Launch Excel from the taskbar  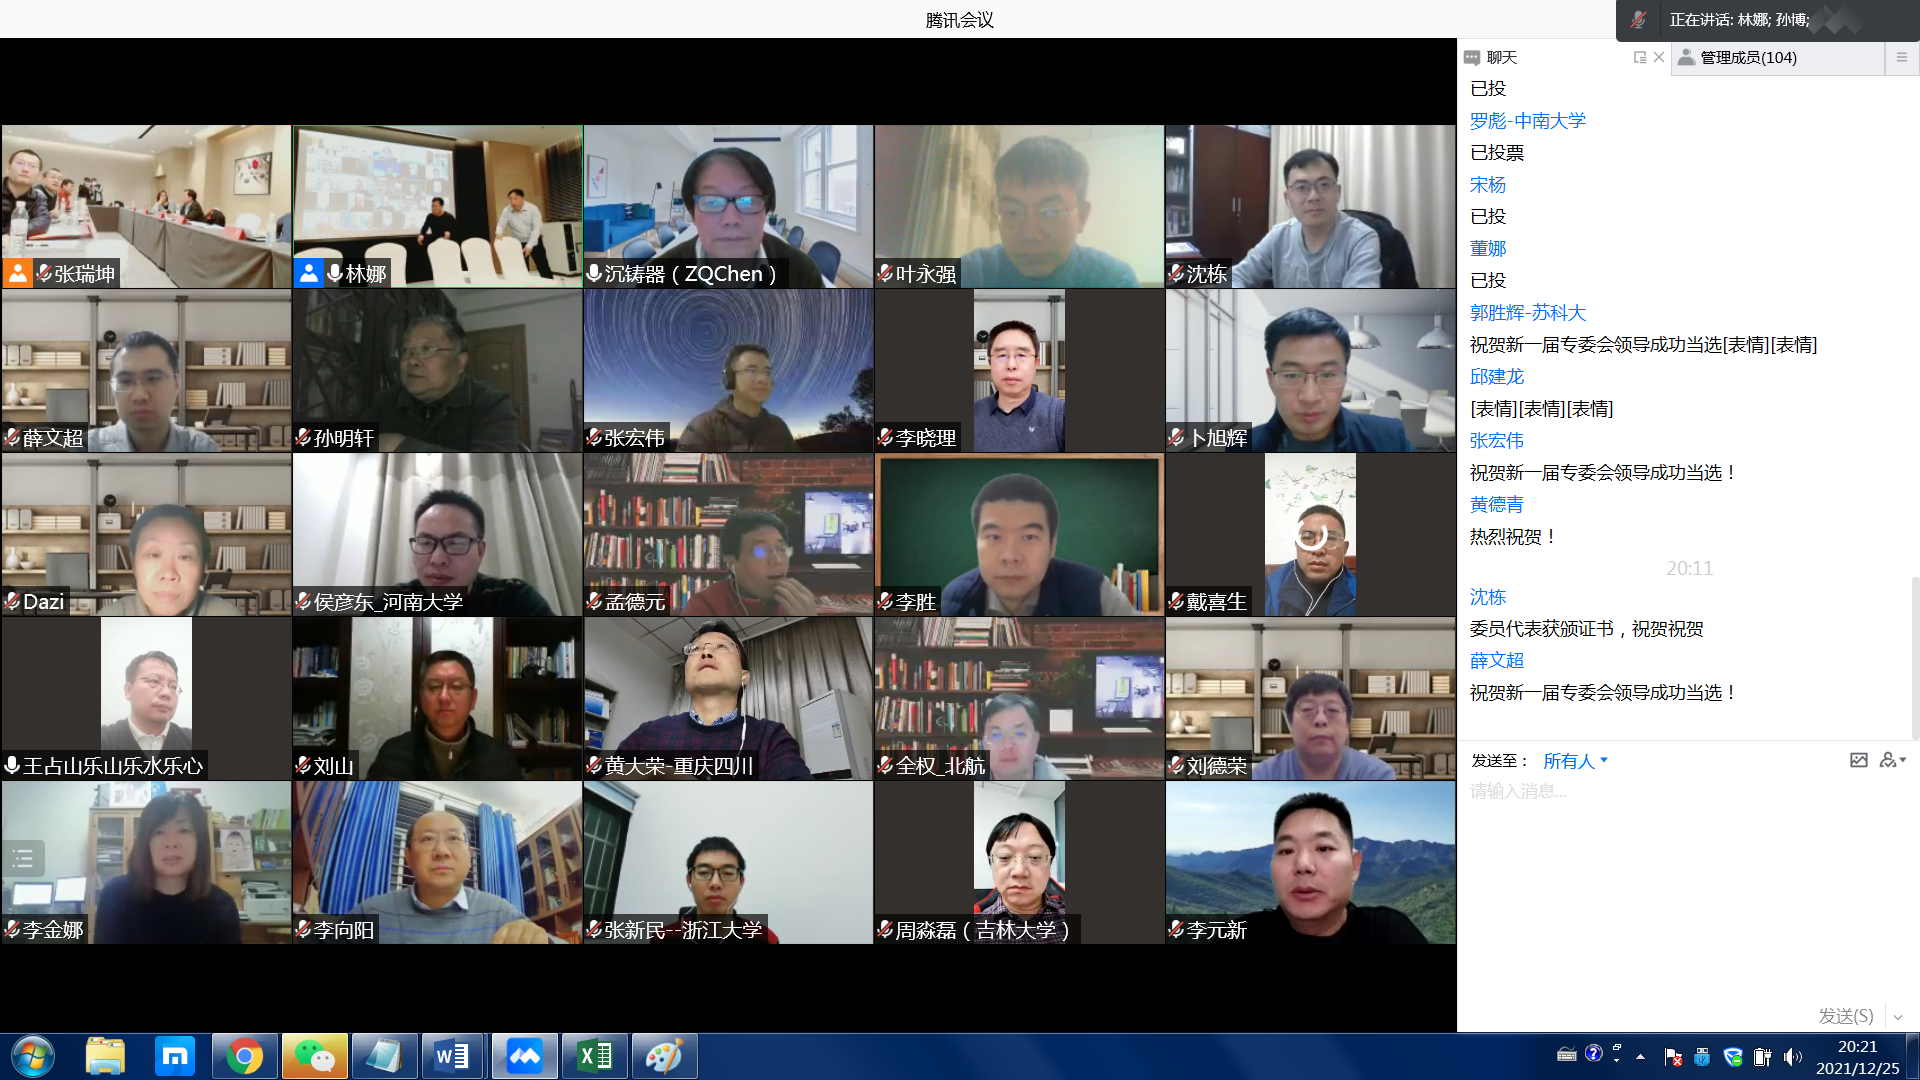tap(595, 1056)
